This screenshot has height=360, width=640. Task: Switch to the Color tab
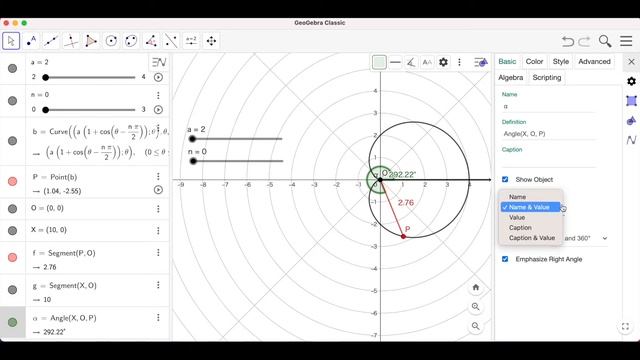(x=534, y=62)
